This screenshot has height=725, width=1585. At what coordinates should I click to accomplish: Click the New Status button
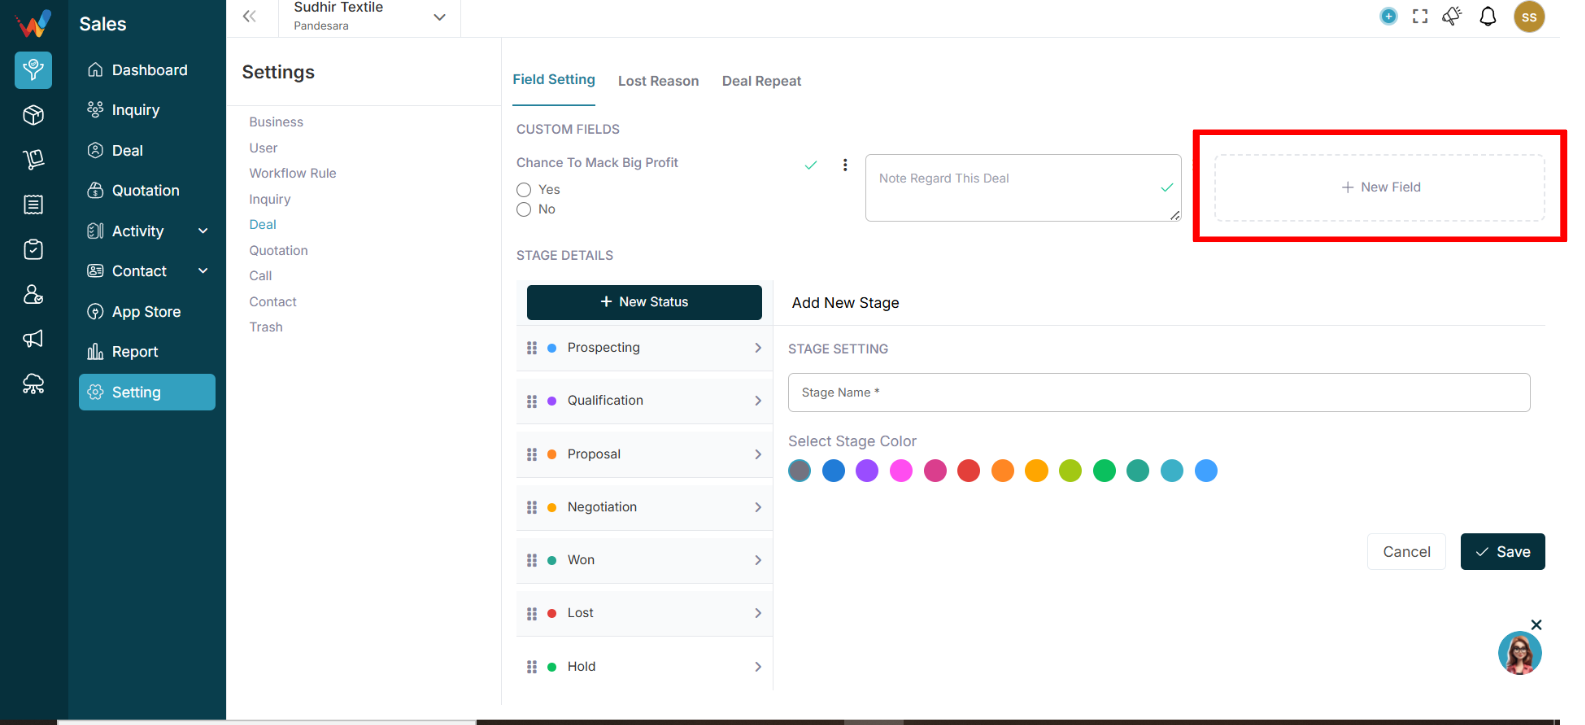(644, 302)
